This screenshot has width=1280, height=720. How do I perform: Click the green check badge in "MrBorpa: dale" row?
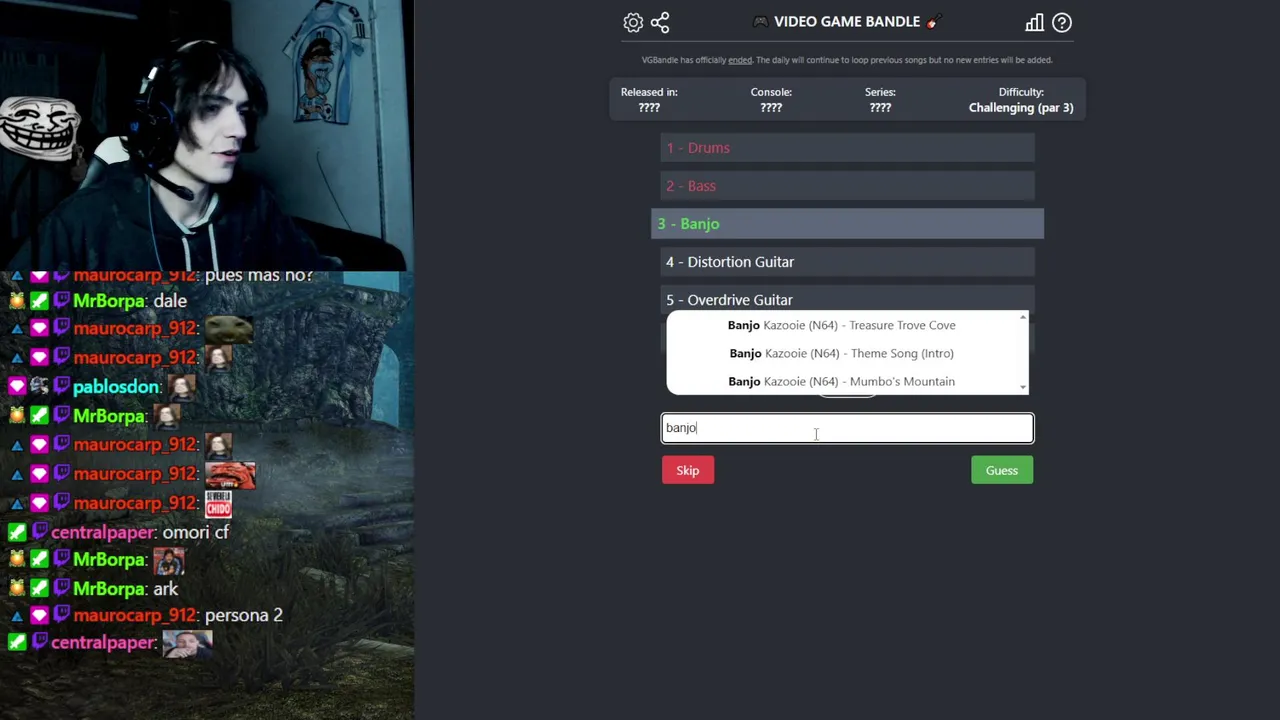click(x=39, y=301)
